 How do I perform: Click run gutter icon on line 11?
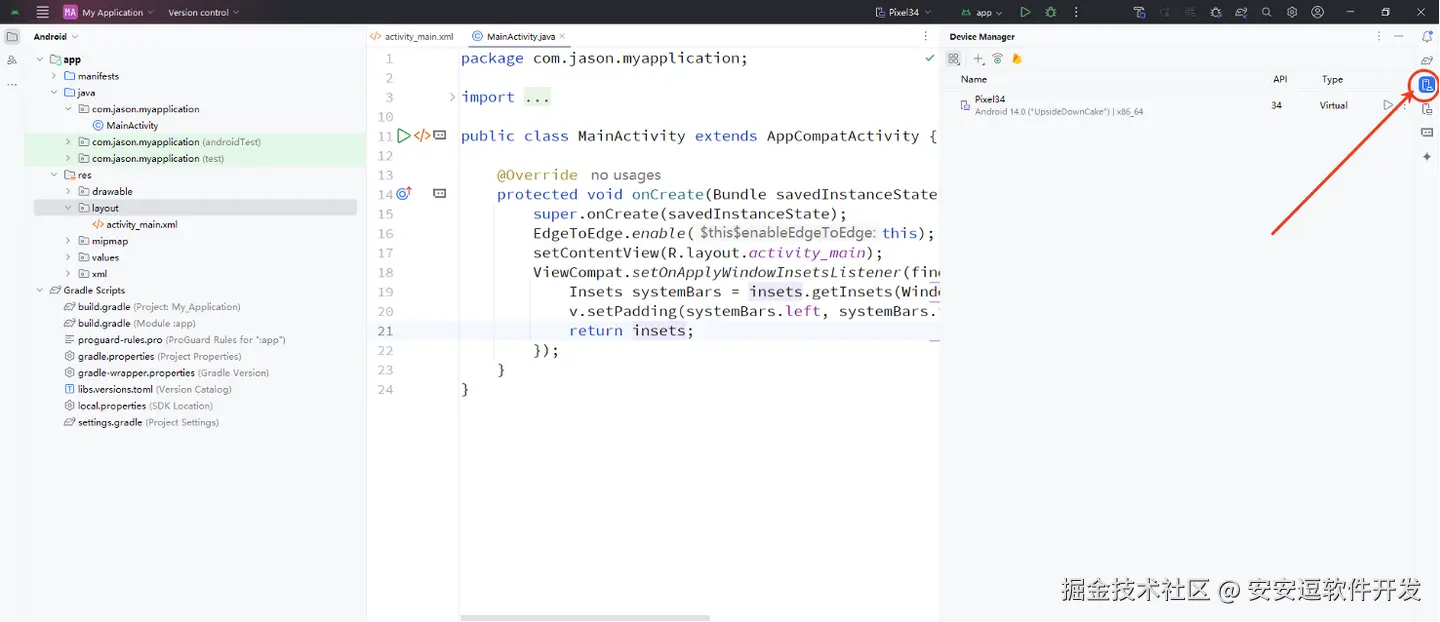point(404,136)
